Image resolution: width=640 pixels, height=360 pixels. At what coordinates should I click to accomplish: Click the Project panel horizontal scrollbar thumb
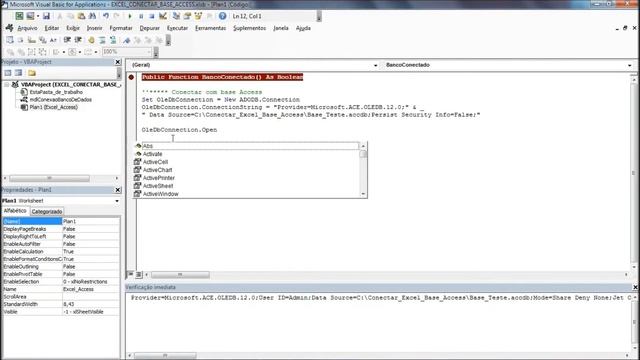[49, 178]
